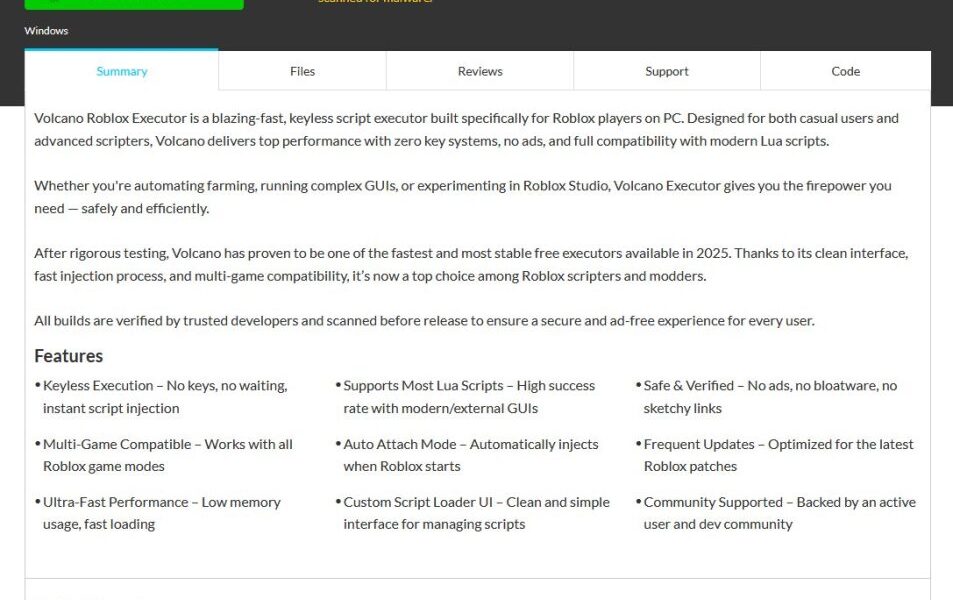Screen dimensions: 953x600
Task: Click the Community Supported feature bullet
Action: [x=780, y=512]
